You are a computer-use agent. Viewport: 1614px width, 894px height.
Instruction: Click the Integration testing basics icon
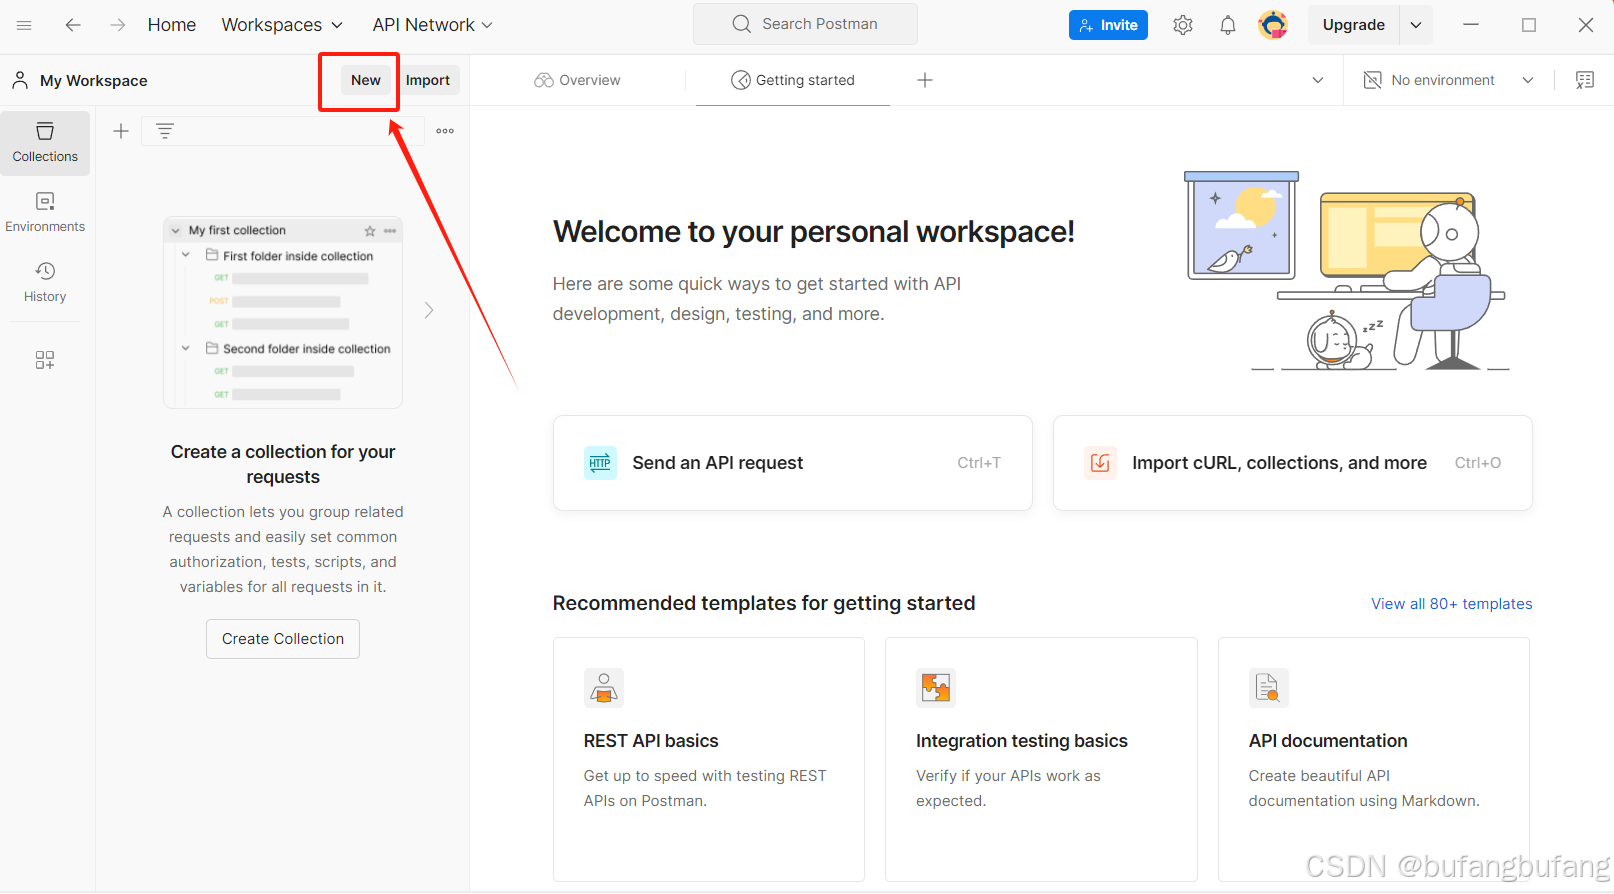[936, 688]
